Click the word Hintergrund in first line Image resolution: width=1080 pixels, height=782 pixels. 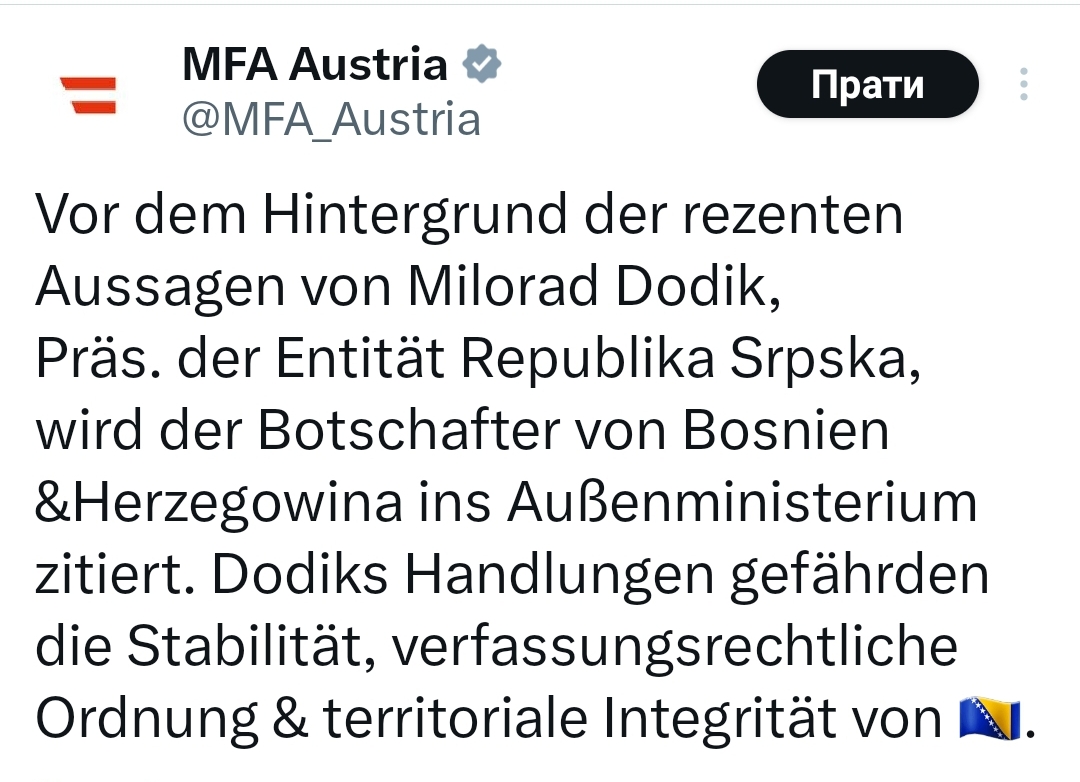pos(415,216)
